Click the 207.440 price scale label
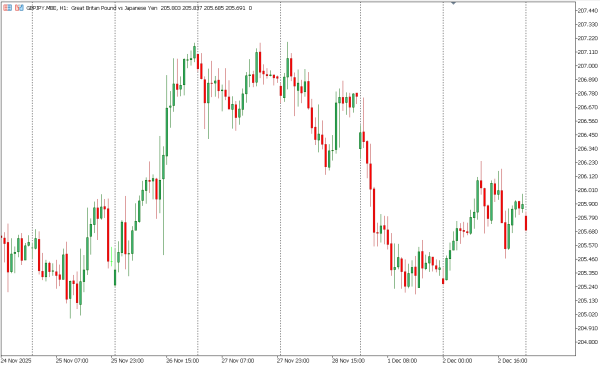This screenshot has width=600, height=366. tap(587, 10)
